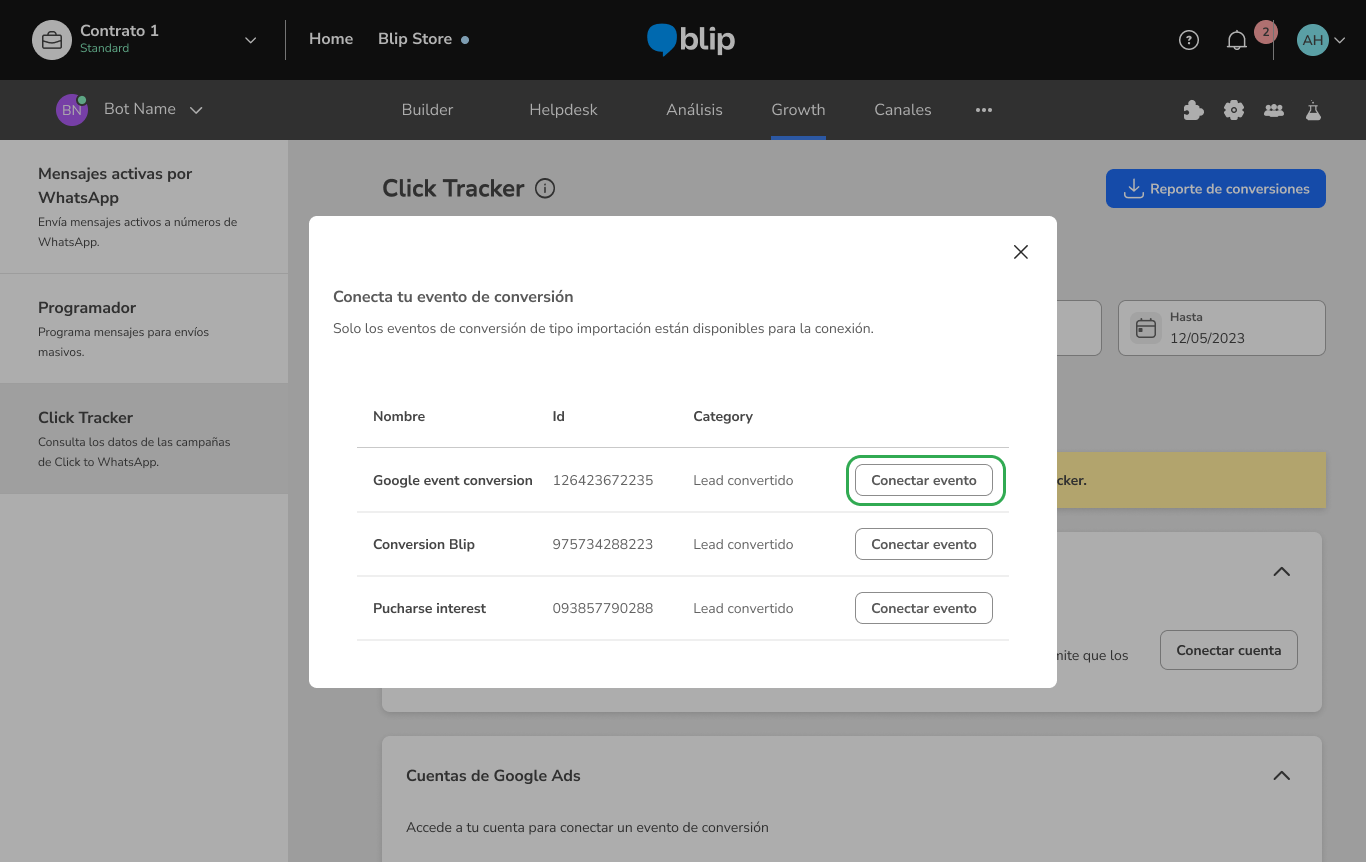Expand the Contrato 1 dropdown
This screenshot has height=862, width=1366.
[x=250, y=40]
